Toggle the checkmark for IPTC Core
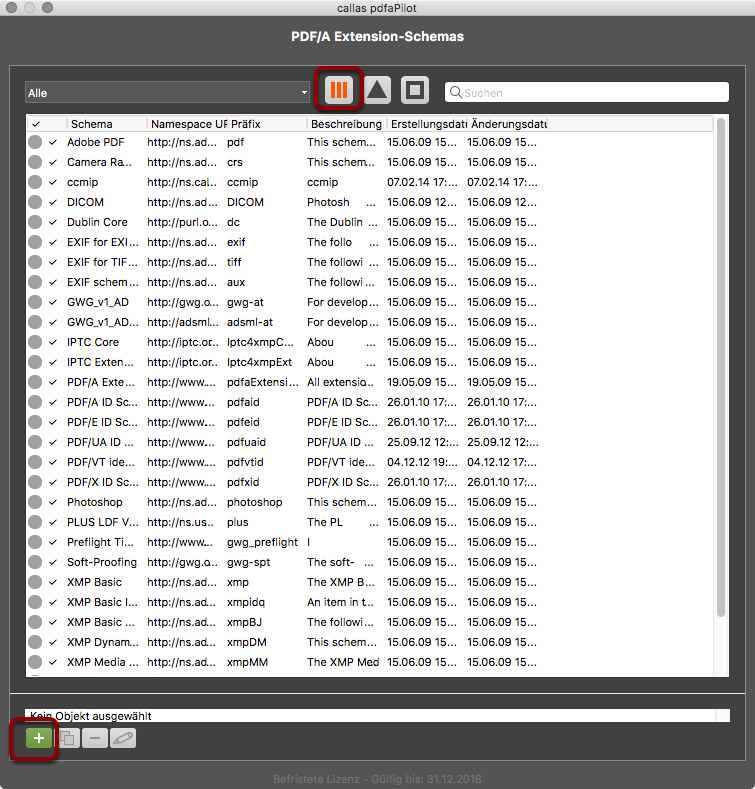Viewport: 755px width, 789px height. coord(53,343)
